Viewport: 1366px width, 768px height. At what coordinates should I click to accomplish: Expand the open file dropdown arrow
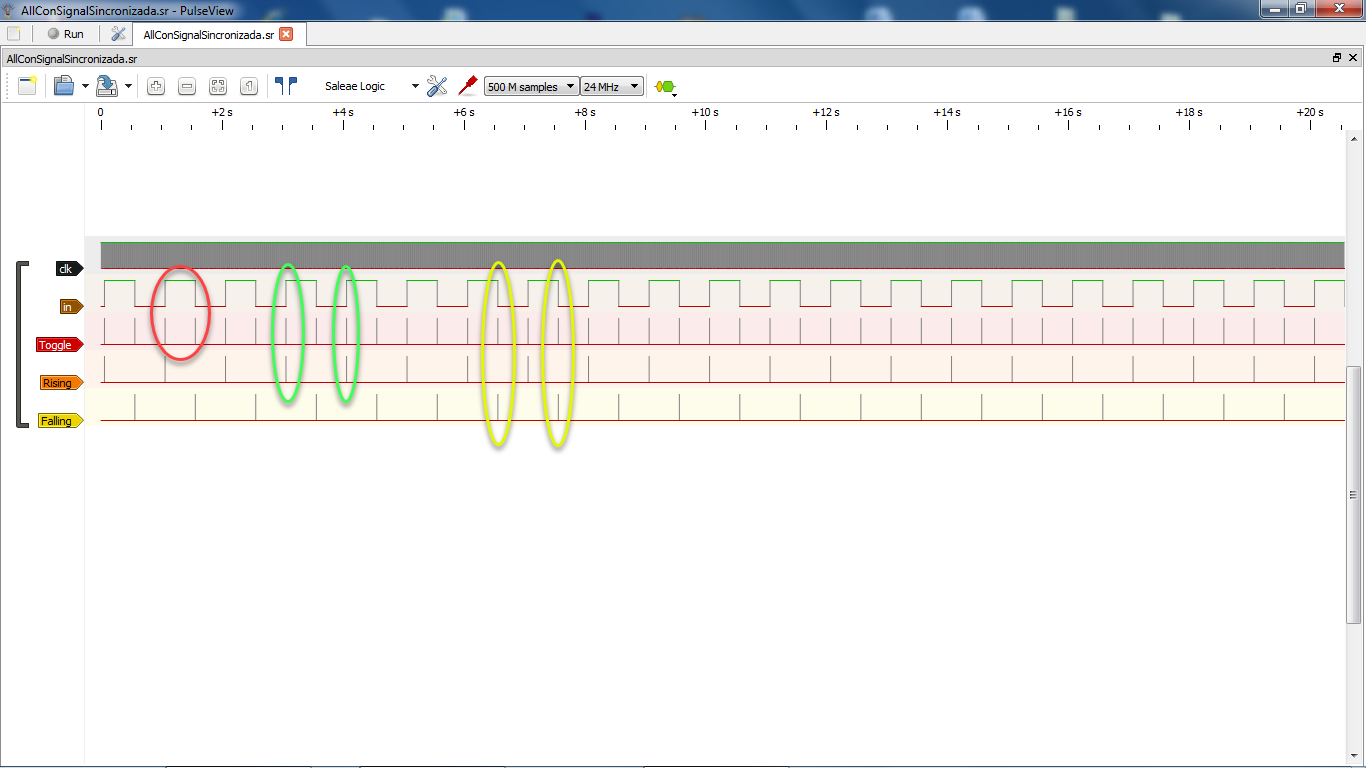coord(86,87)
